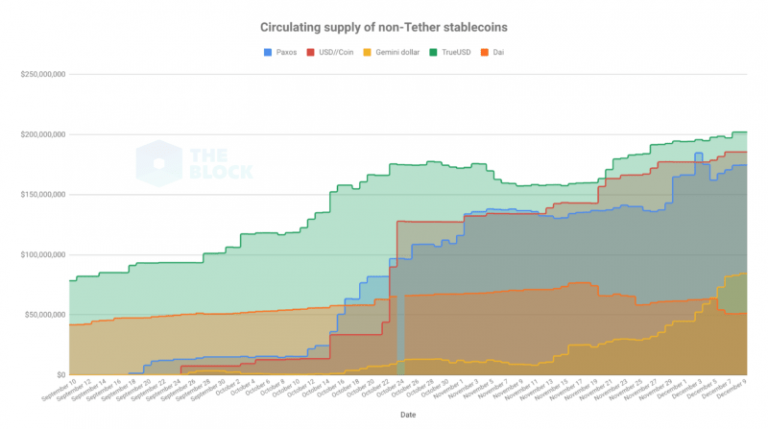Click the $250,000,000 y-axis label

(x=43, y=74)
